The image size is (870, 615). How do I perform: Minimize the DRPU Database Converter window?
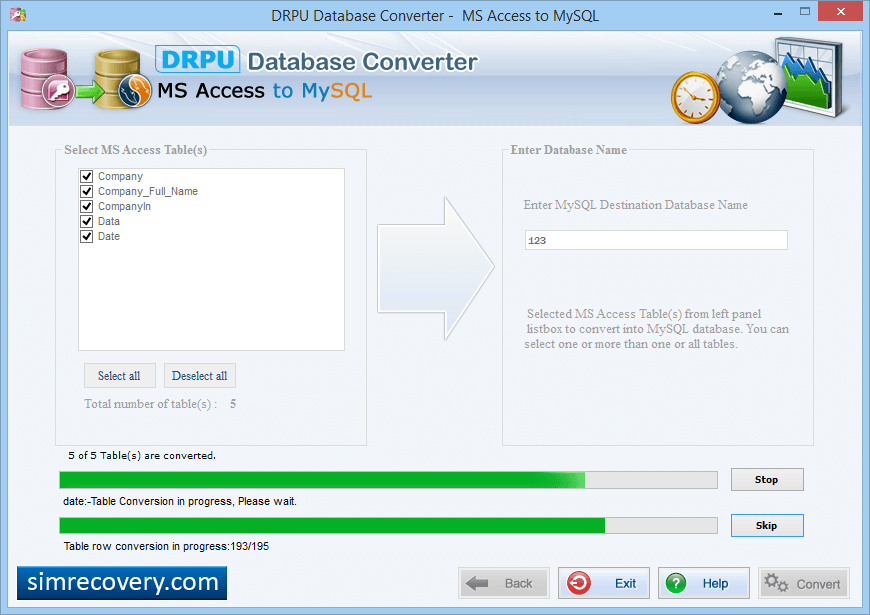pos(778,12)
